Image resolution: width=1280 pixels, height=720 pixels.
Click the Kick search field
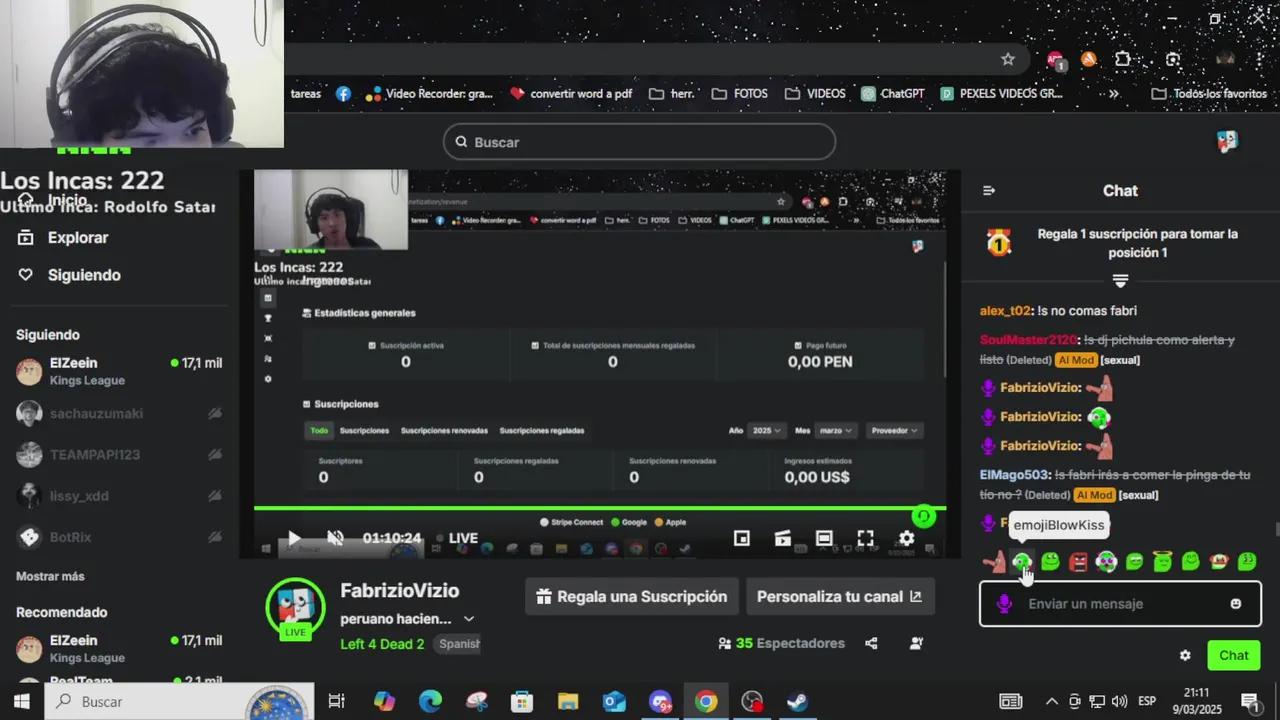[x=639, y=142]
